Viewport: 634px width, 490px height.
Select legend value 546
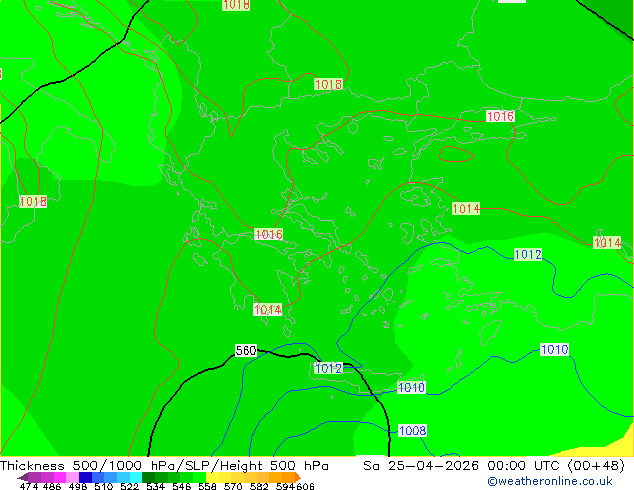tap(182, 486)
